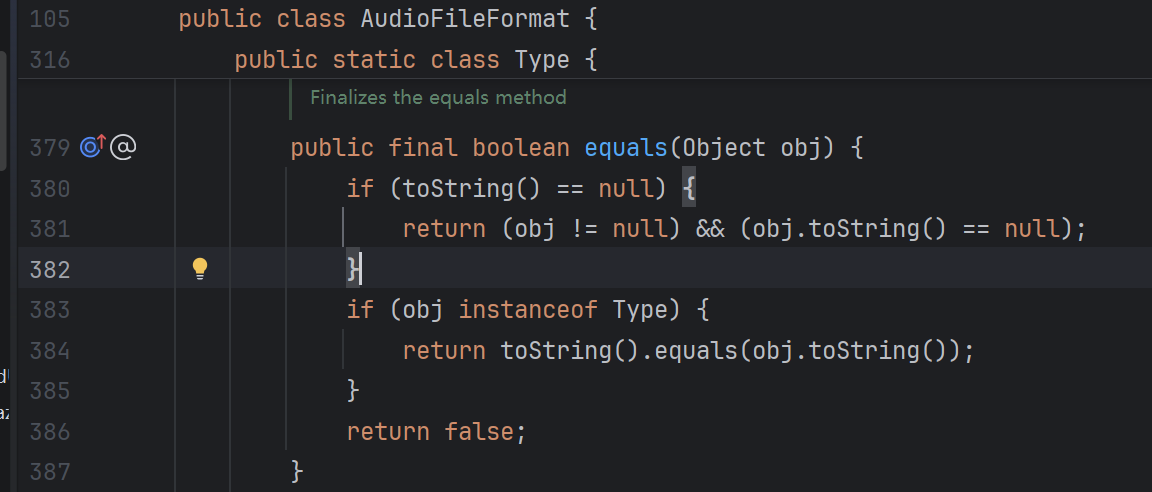Click line number 380 in the gutter
Screen dimensions: 1152x492
pyautogui.click(x=50, y=189)
